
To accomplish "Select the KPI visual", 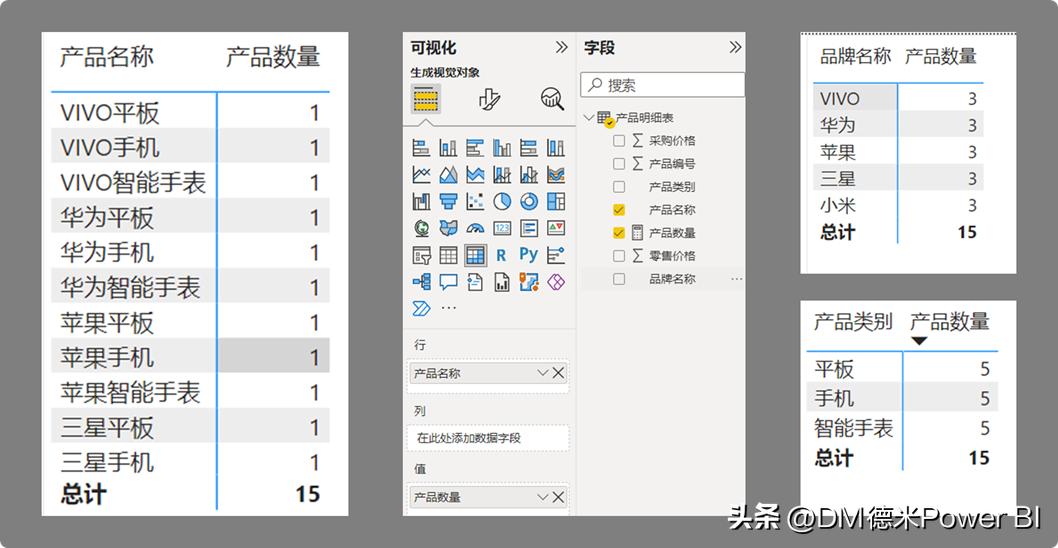I will click(556, 228).
